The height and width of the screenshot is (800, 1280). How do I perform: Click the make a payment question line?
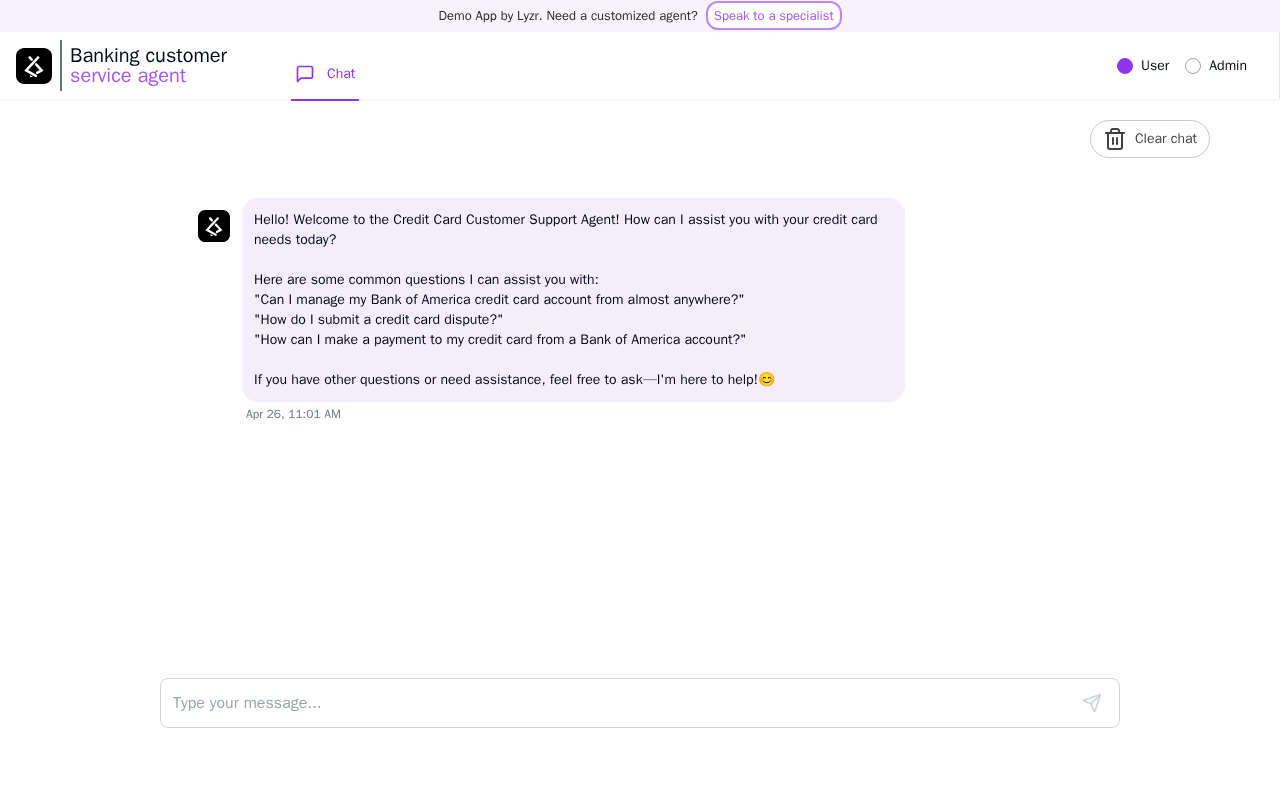click(x=500, y=340)
